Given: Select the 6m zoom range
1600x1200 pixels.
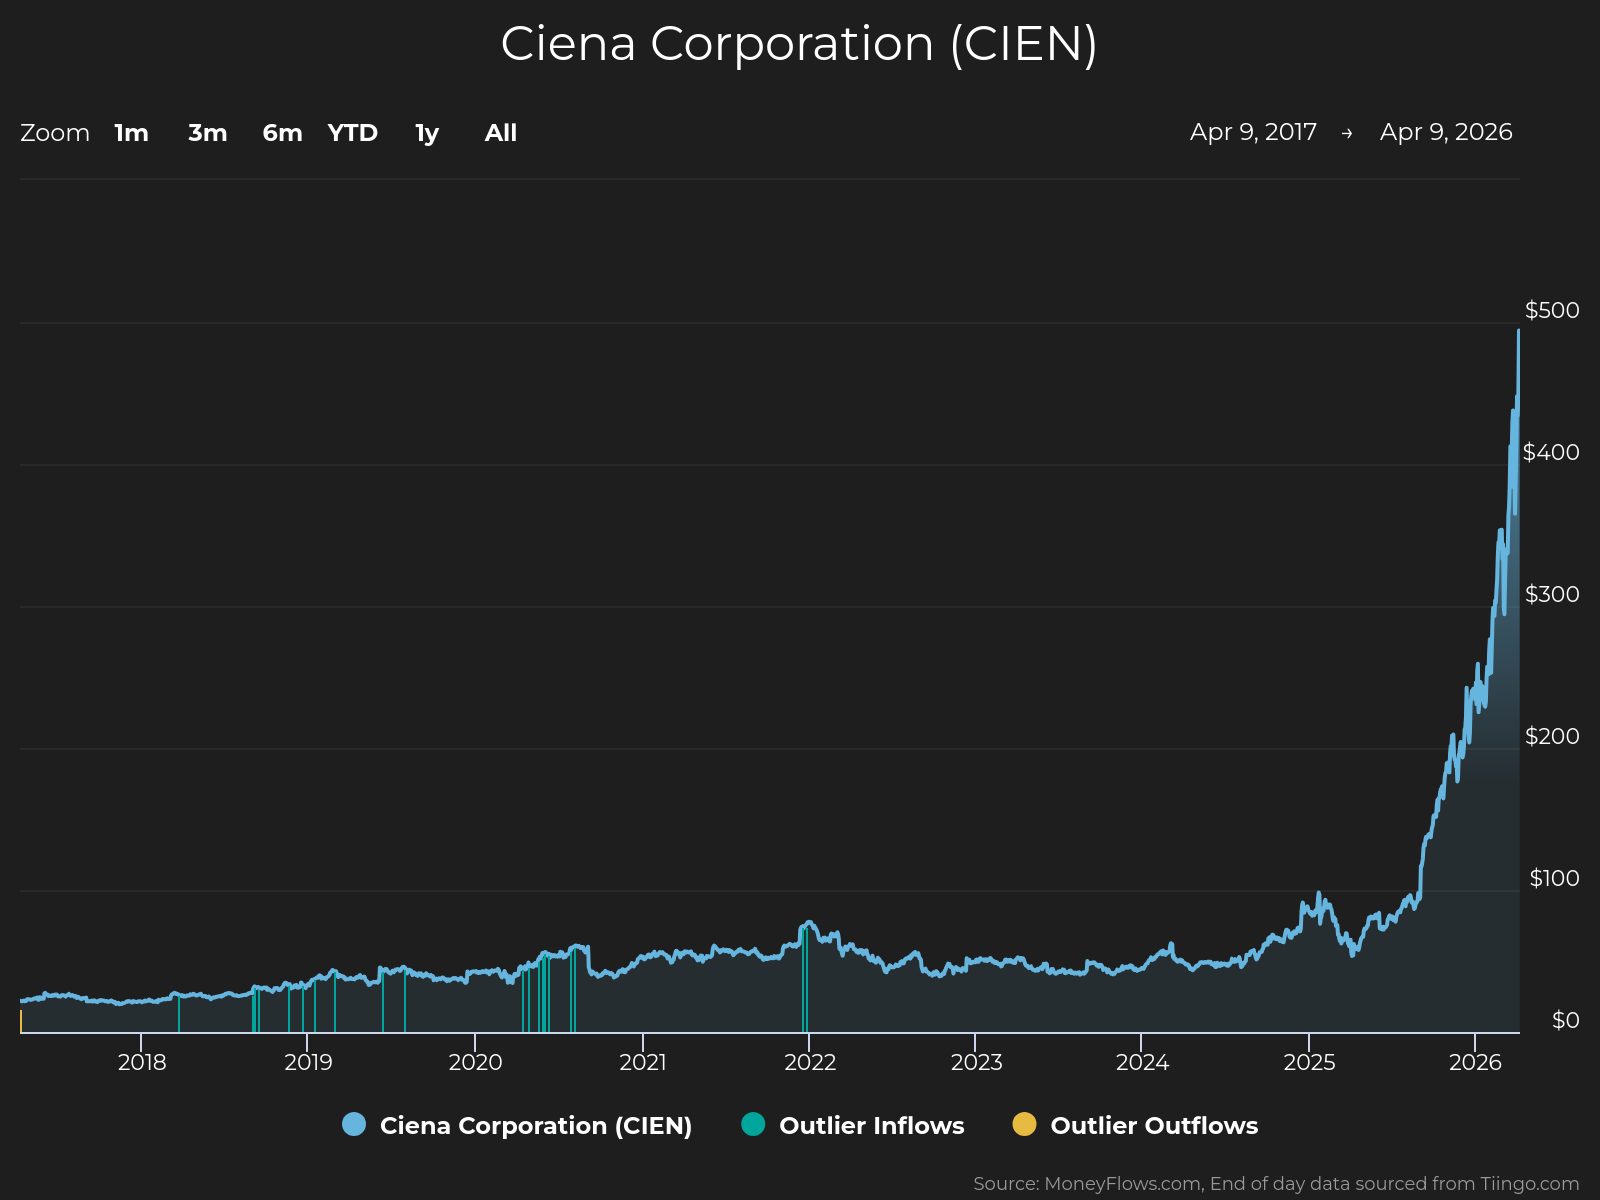Looking at the screenshot, I should coord(282,133).
